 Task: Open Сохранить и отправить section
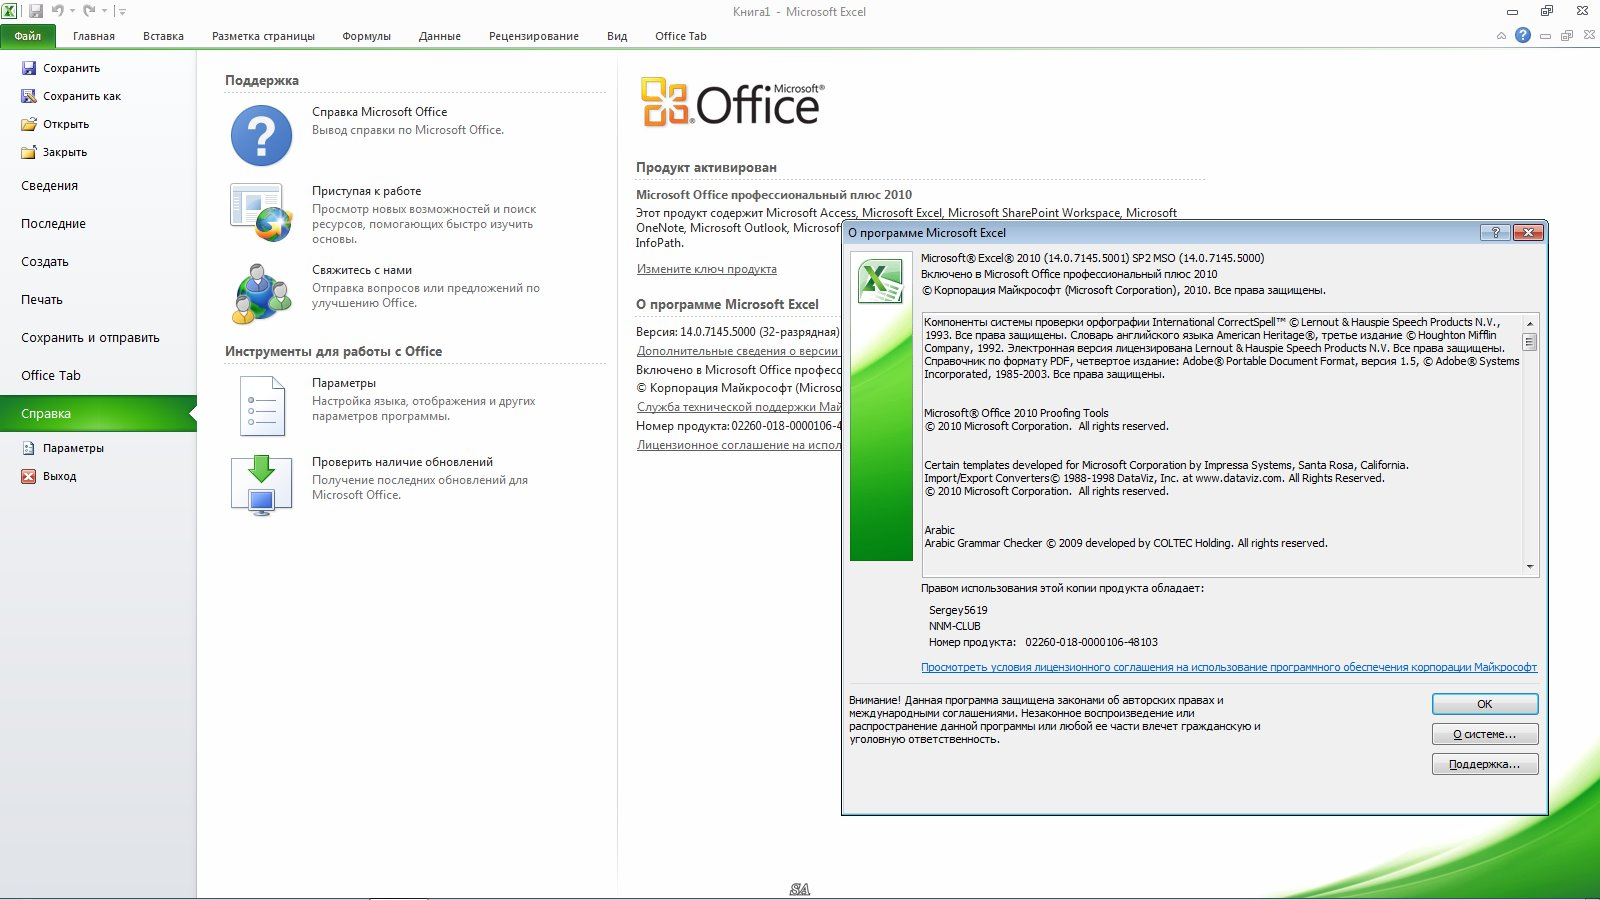click(x=90, y=338)
